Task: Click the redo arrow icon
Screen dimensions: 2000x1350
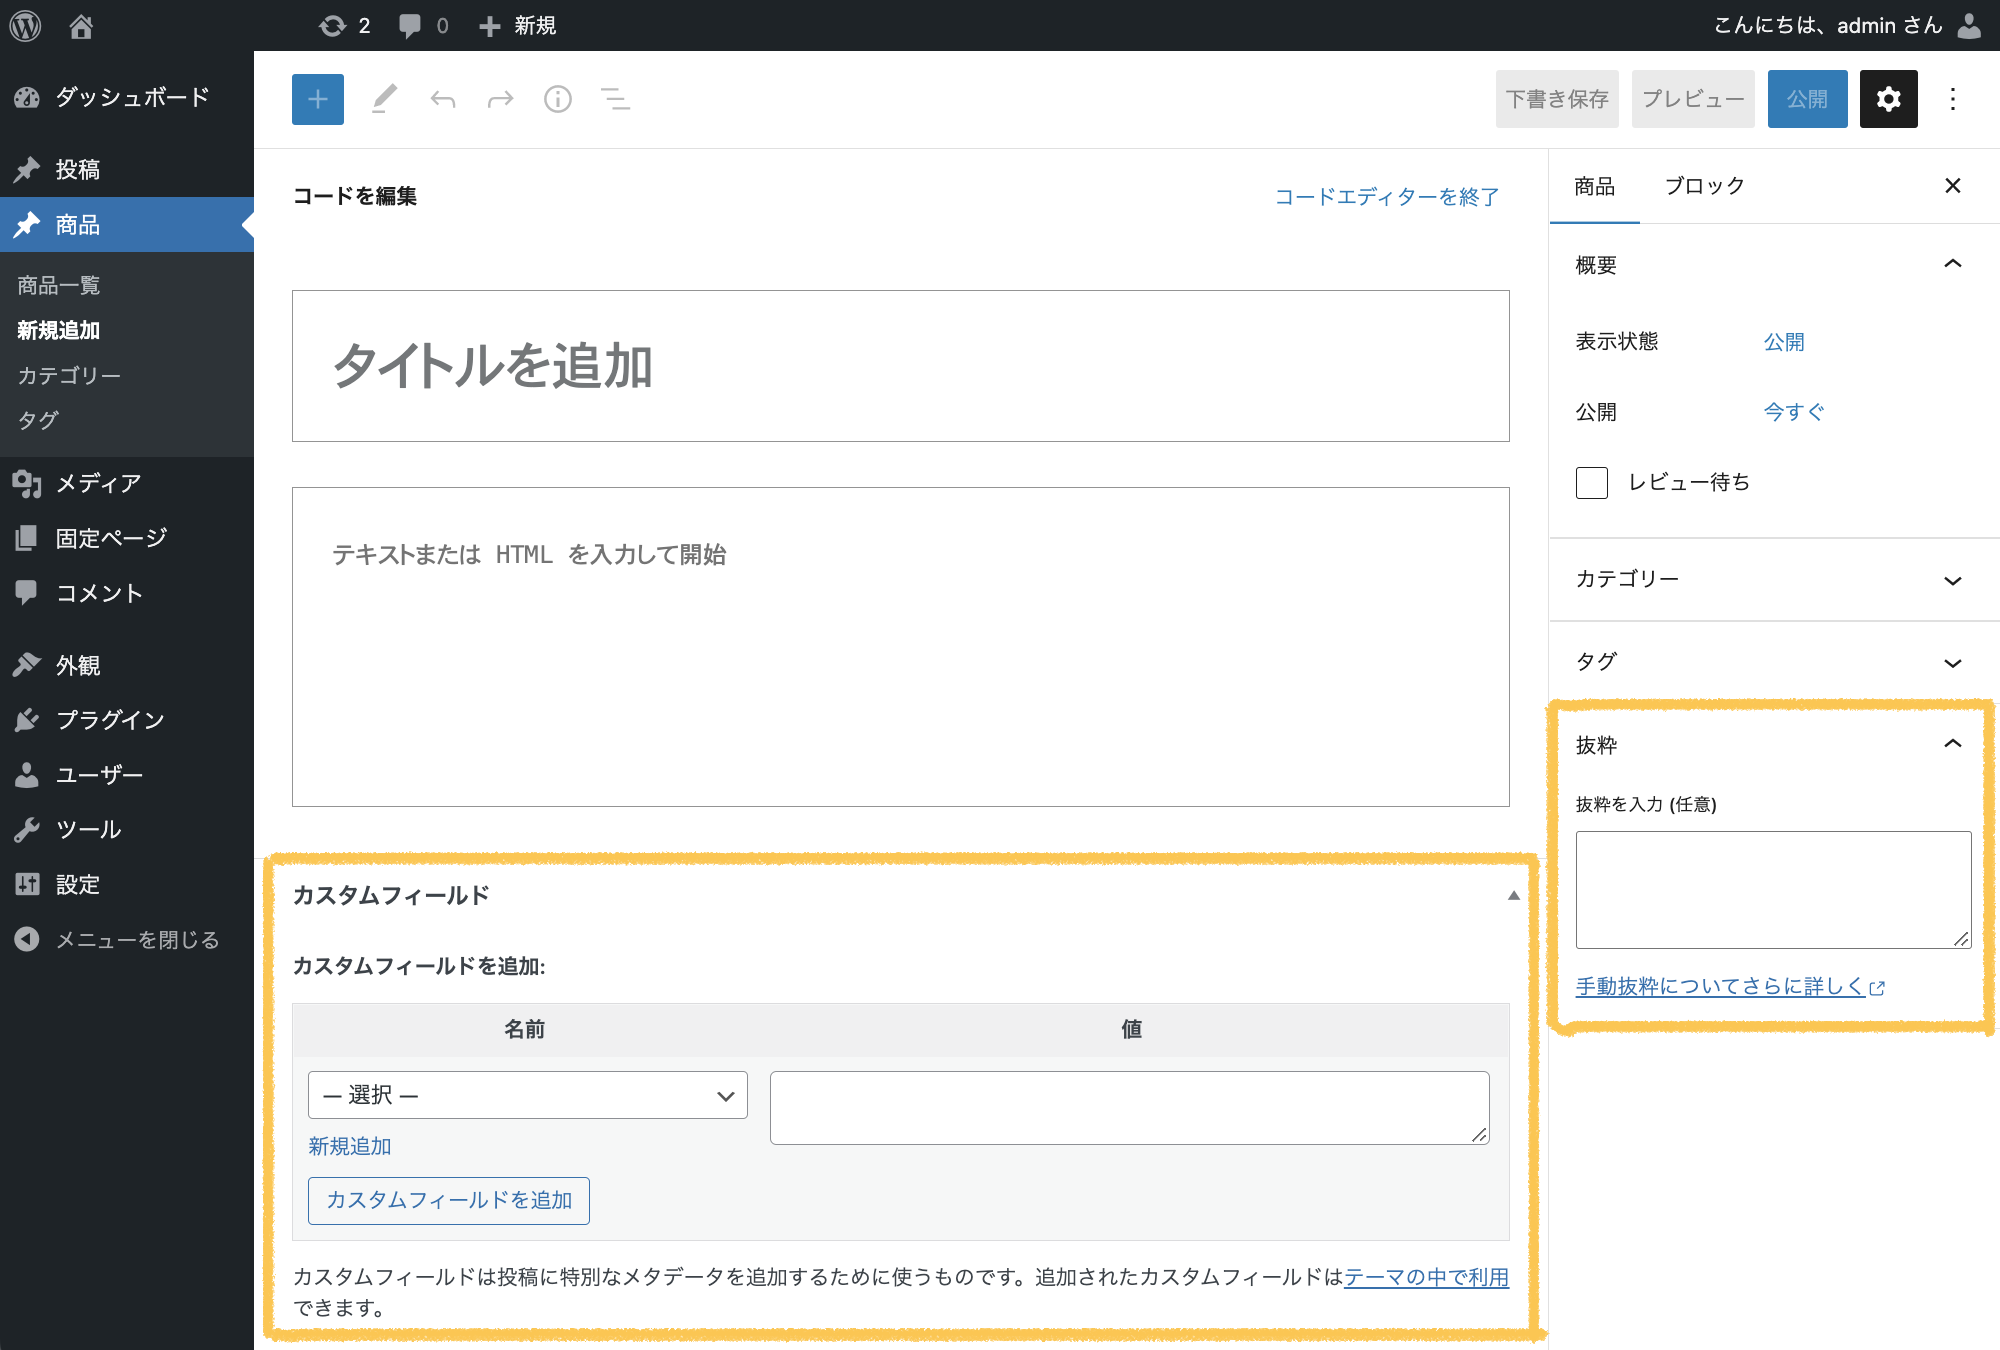Action: (500, 99)
